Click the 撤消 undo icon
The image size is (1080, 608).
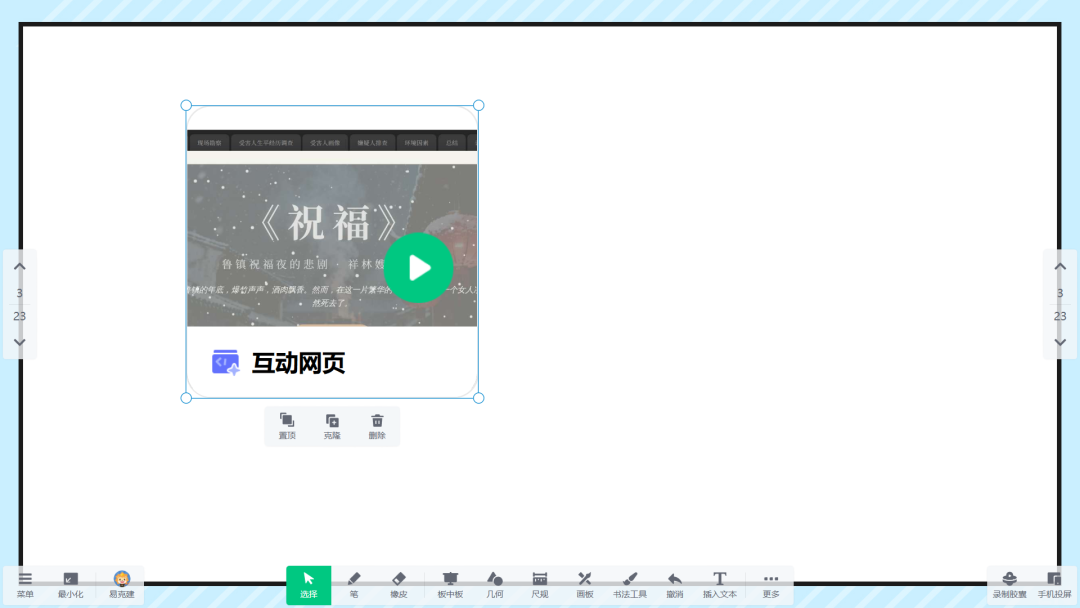[x=675, y=585]
